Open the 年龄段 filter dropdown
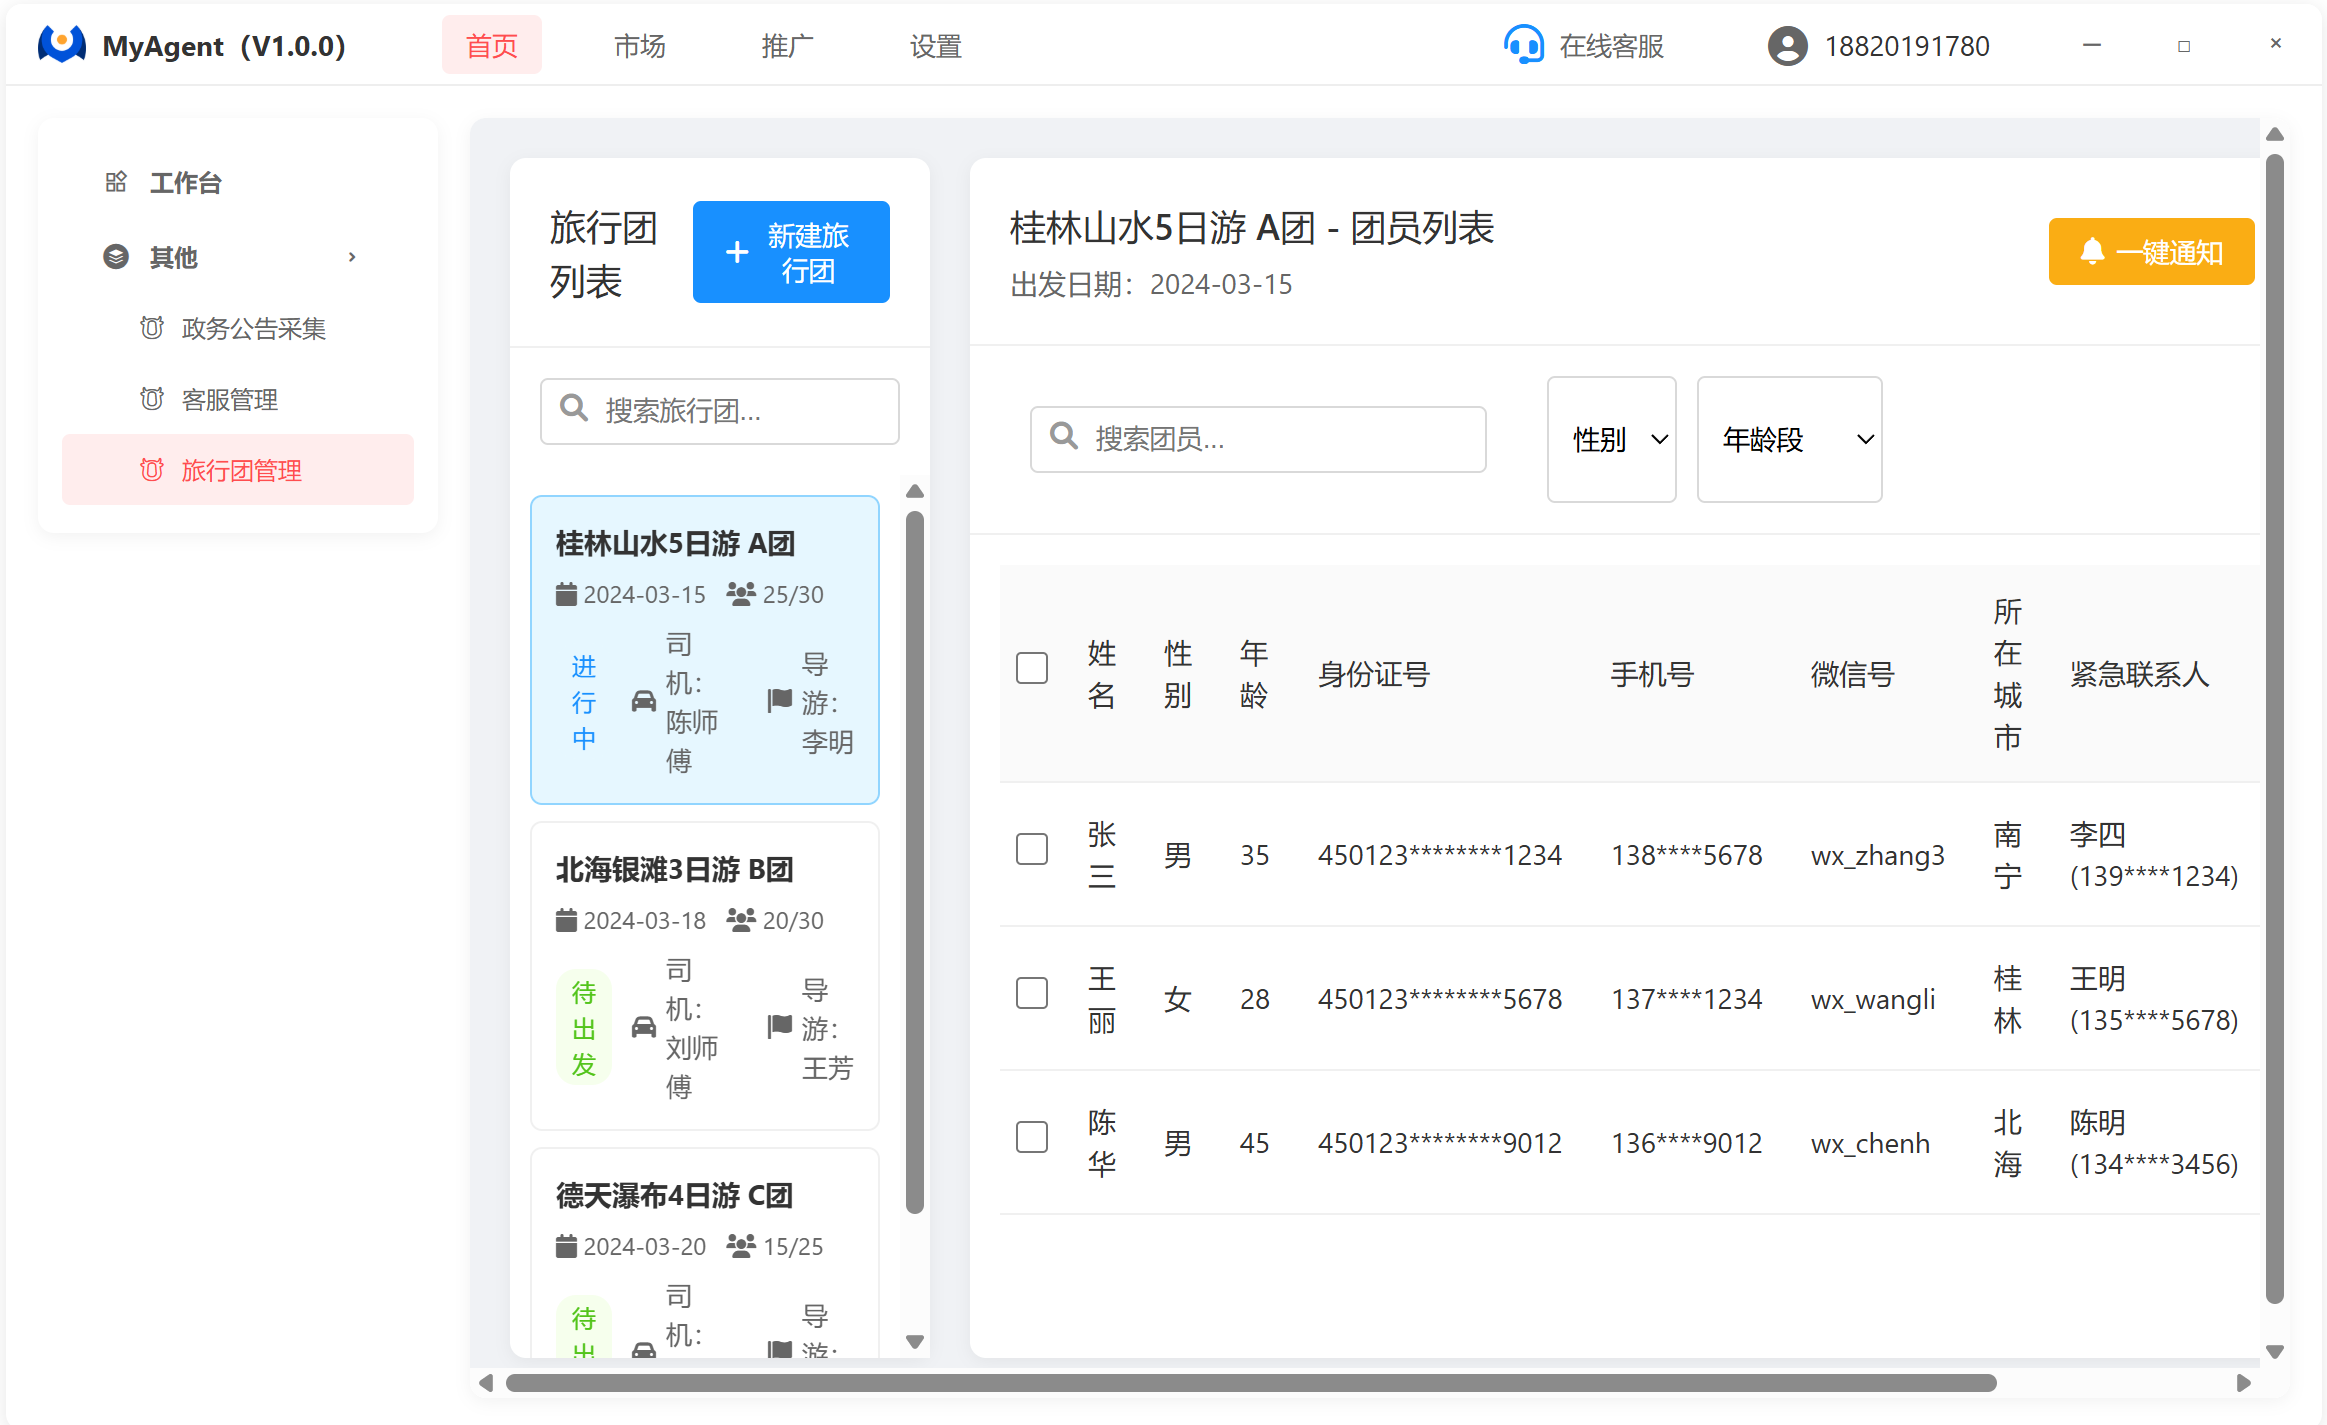This screenshot has width=2327, height=1425. [1789, 439]
